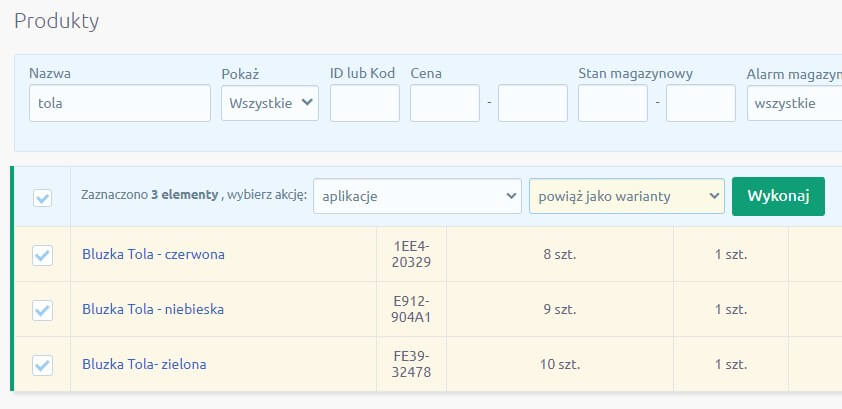Open the Alarm magazynowy 'wszystkie' dropdown

point(794,103)
